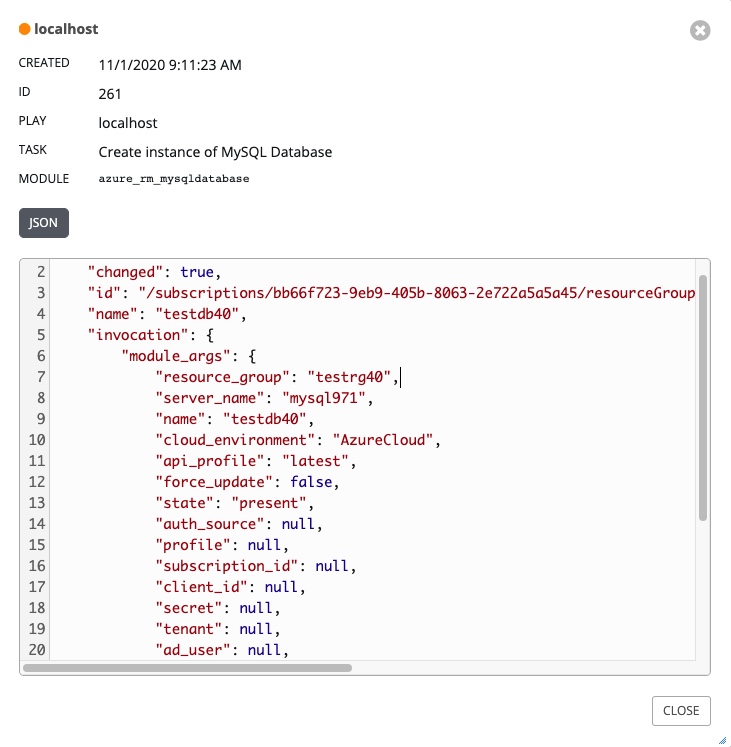The height and width of the screenshot is (747, 731).
Task: Click line number 6 in the gutter
Action: (x=40, y=355)
